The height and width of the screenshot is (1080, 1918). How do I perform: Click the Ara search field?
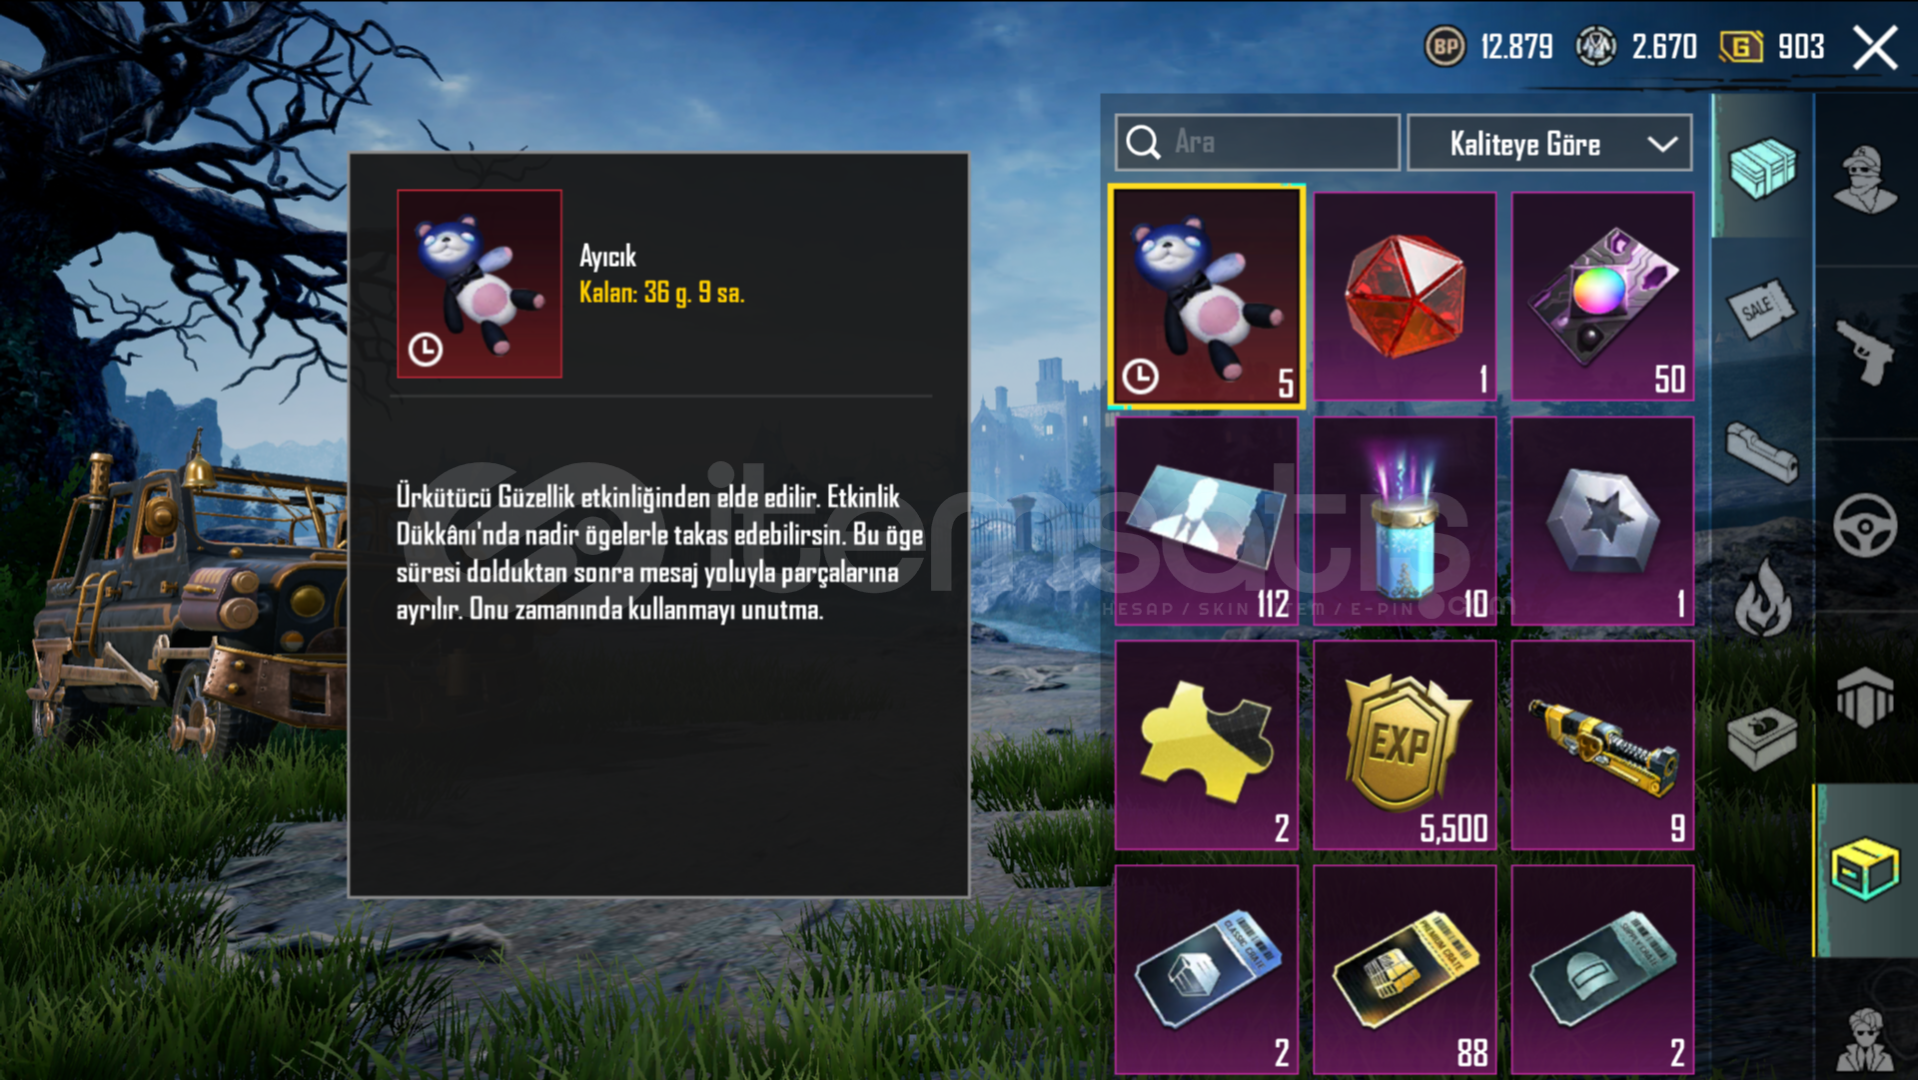coord(1258,143)
